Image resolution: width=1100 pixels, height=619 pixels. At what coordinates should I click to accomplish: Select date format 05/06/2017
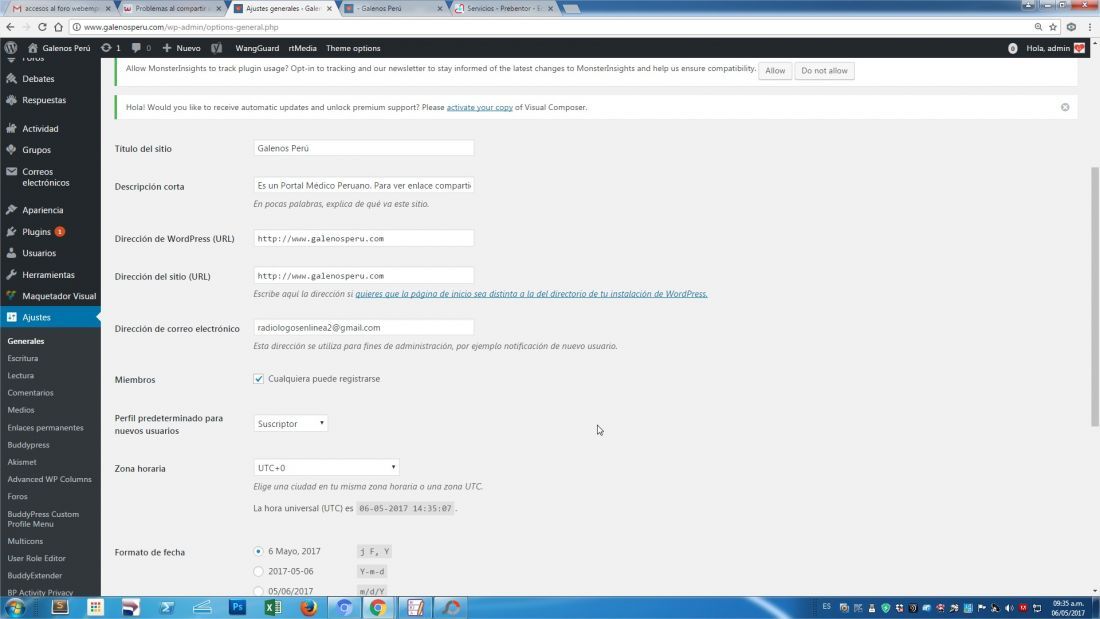(258, 591)
